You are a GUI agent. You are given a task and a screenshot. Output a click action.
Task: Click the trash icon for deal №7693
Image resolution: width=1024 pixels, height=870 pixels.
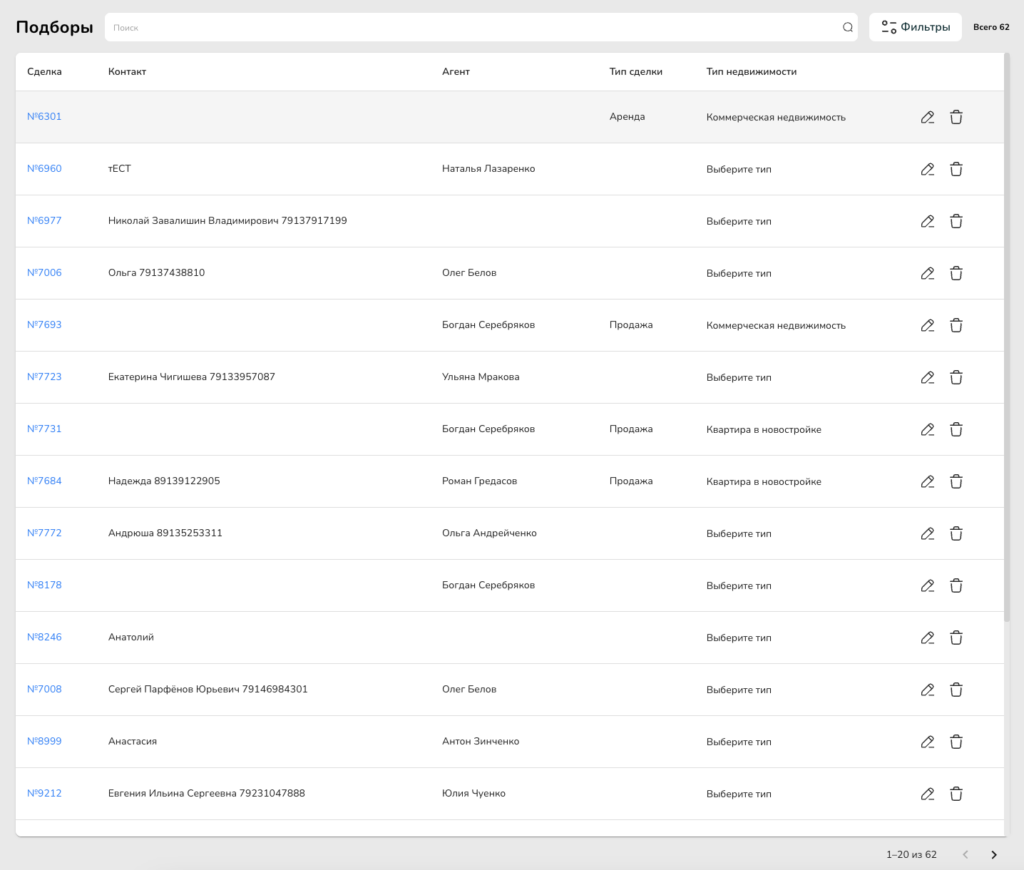pos(956,325)
